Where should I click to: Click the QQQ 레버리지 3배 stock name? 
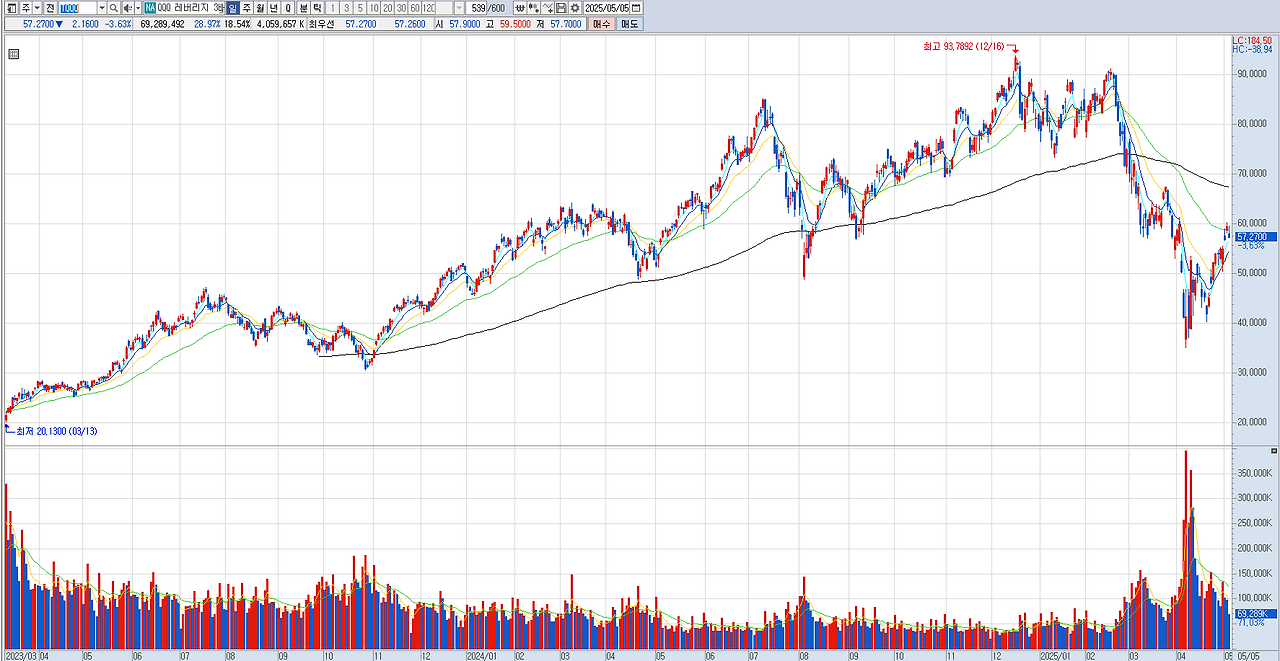(190, 8)
